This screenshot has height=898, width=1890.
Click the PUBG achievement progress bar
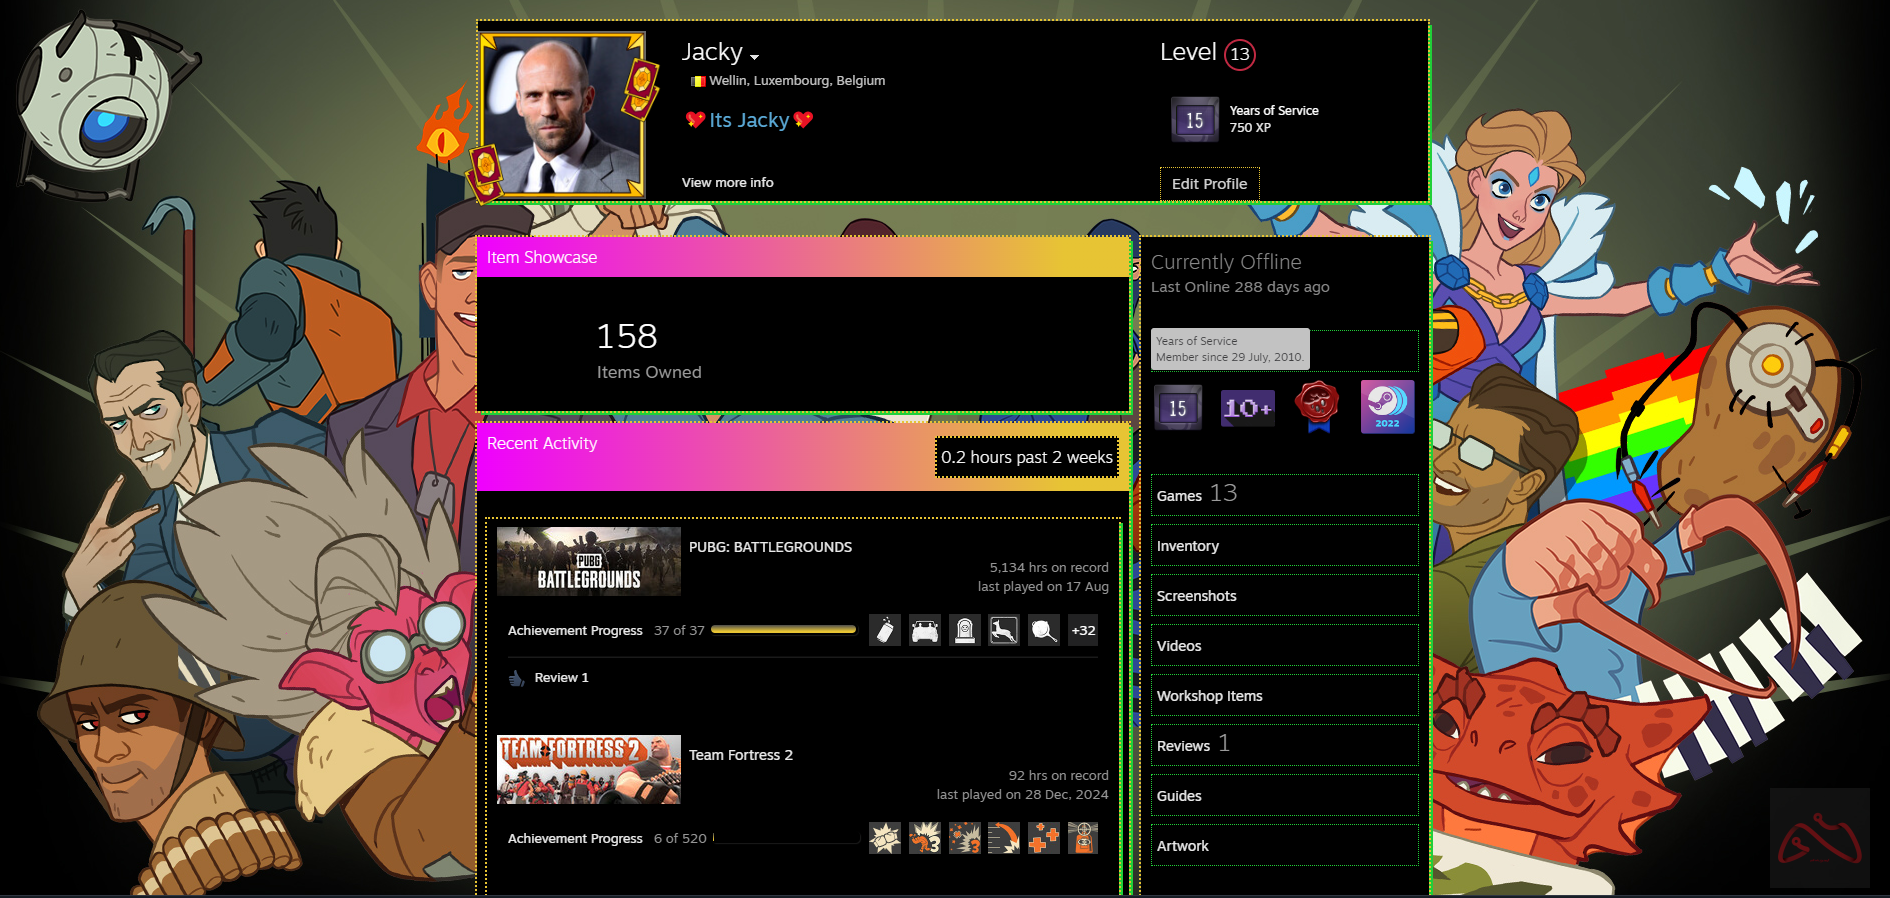(783, 631)
